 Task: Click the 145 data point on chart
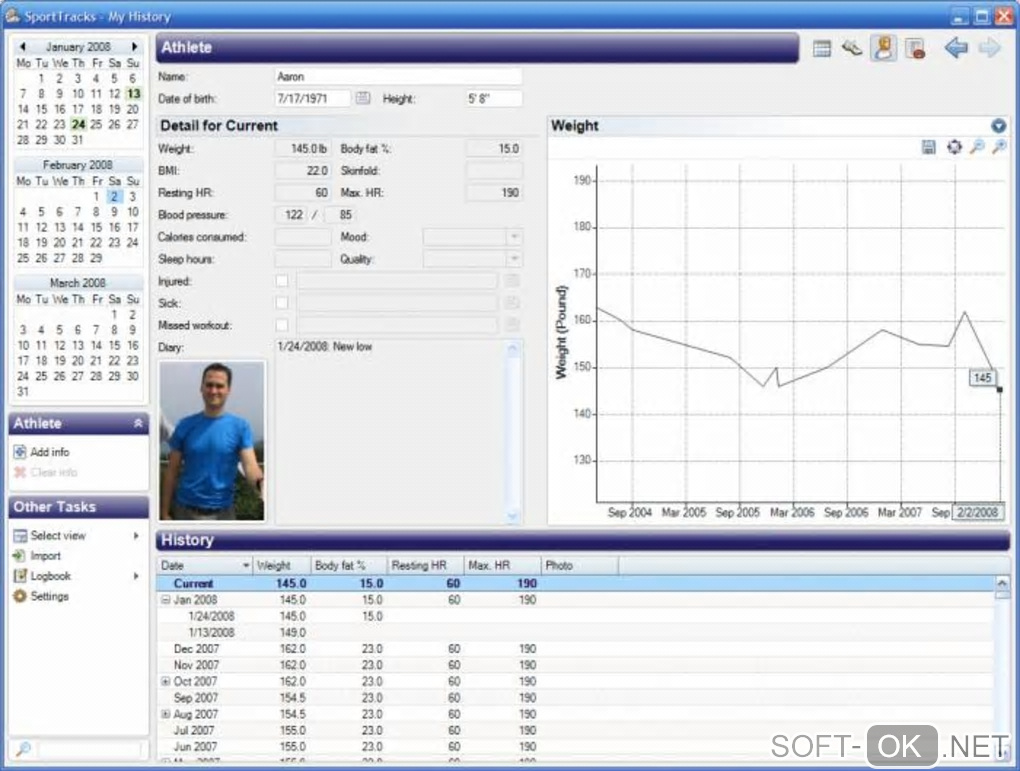[x=999, y=390]
